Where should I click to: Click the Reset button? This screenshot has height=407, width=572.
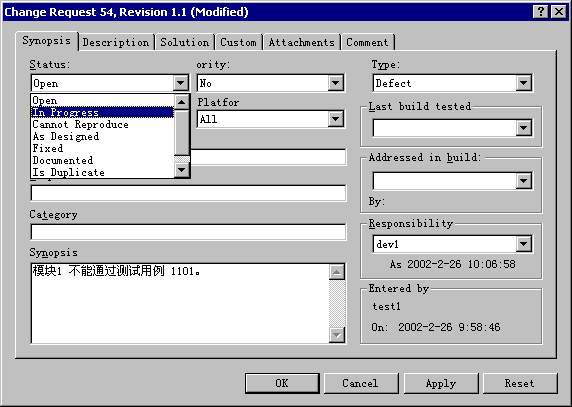pos(520,383)
